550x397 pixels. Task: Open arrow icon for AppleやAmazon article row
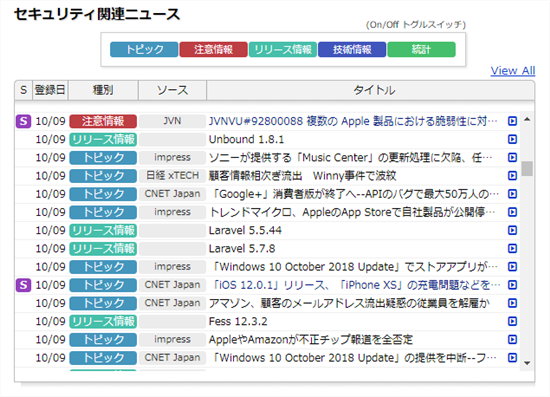[x=512, y=339]
